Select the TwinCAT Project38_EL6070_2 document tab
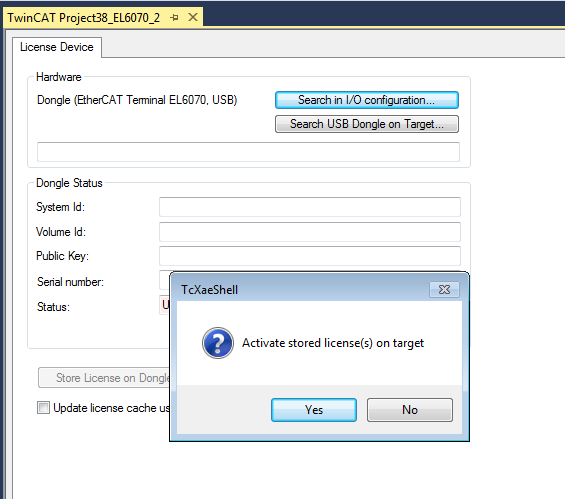Viewport: 565px width, 499px height. coord(84,18)
